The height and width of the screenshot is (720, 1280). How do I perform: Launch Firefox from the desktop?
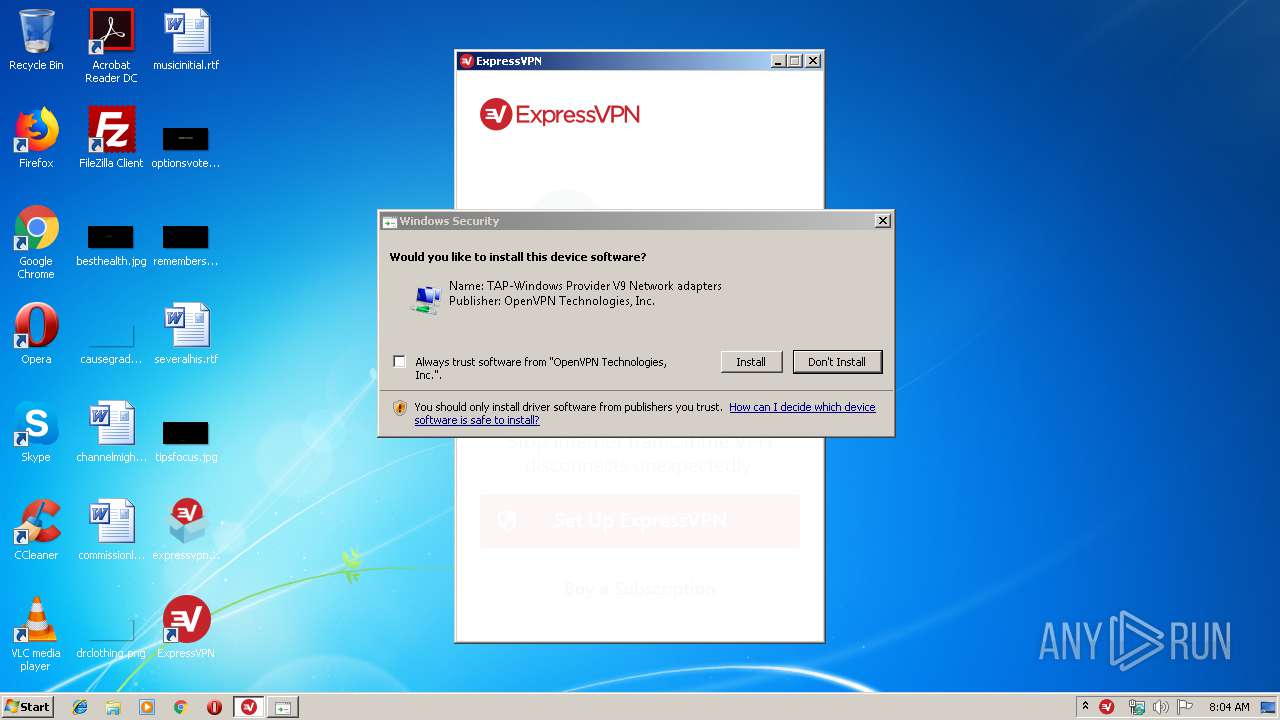click(x=36, y=138)
